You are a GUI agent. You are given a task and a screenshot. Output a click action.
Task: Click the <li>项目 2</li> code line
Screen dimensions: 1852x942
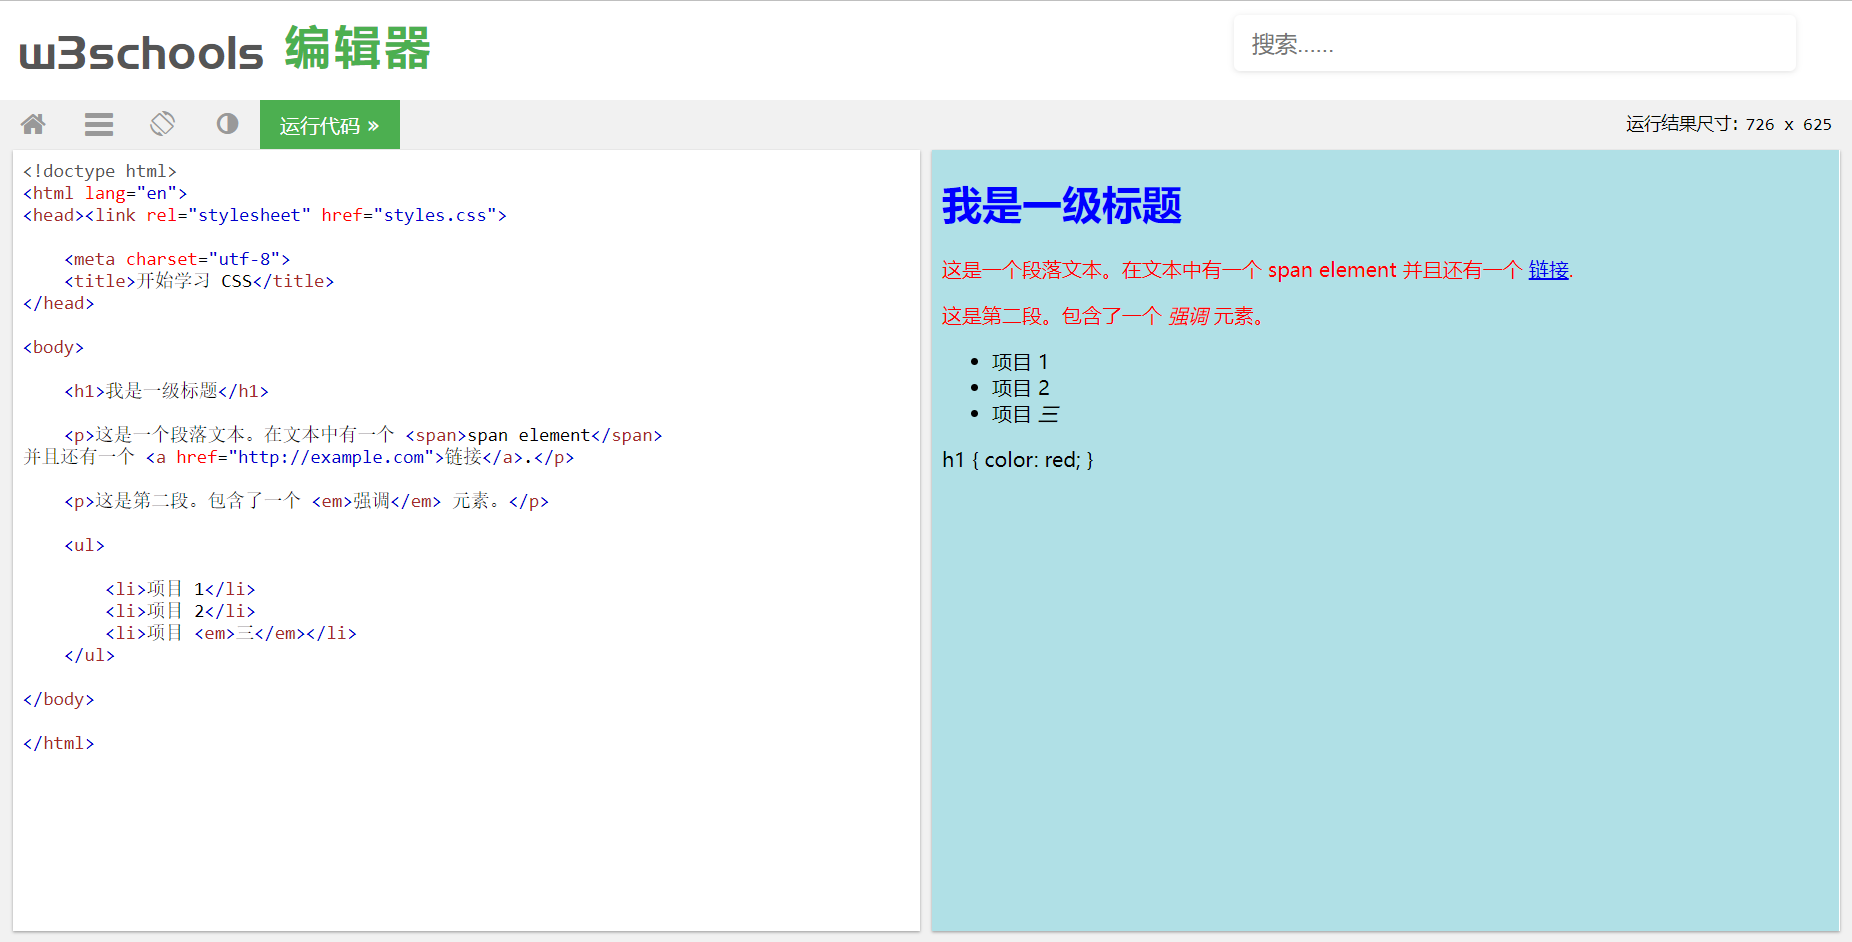pos(180,611)
